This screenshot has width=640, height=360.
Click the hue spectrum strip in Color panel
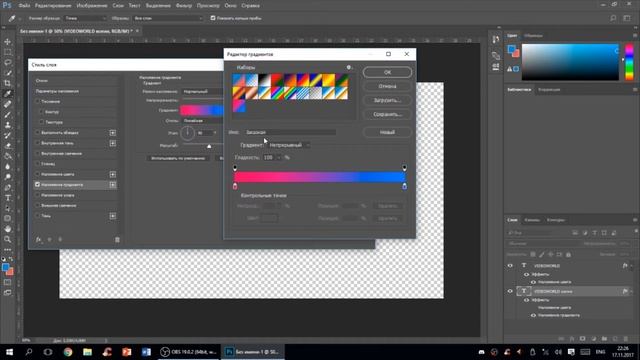[629, 62]
